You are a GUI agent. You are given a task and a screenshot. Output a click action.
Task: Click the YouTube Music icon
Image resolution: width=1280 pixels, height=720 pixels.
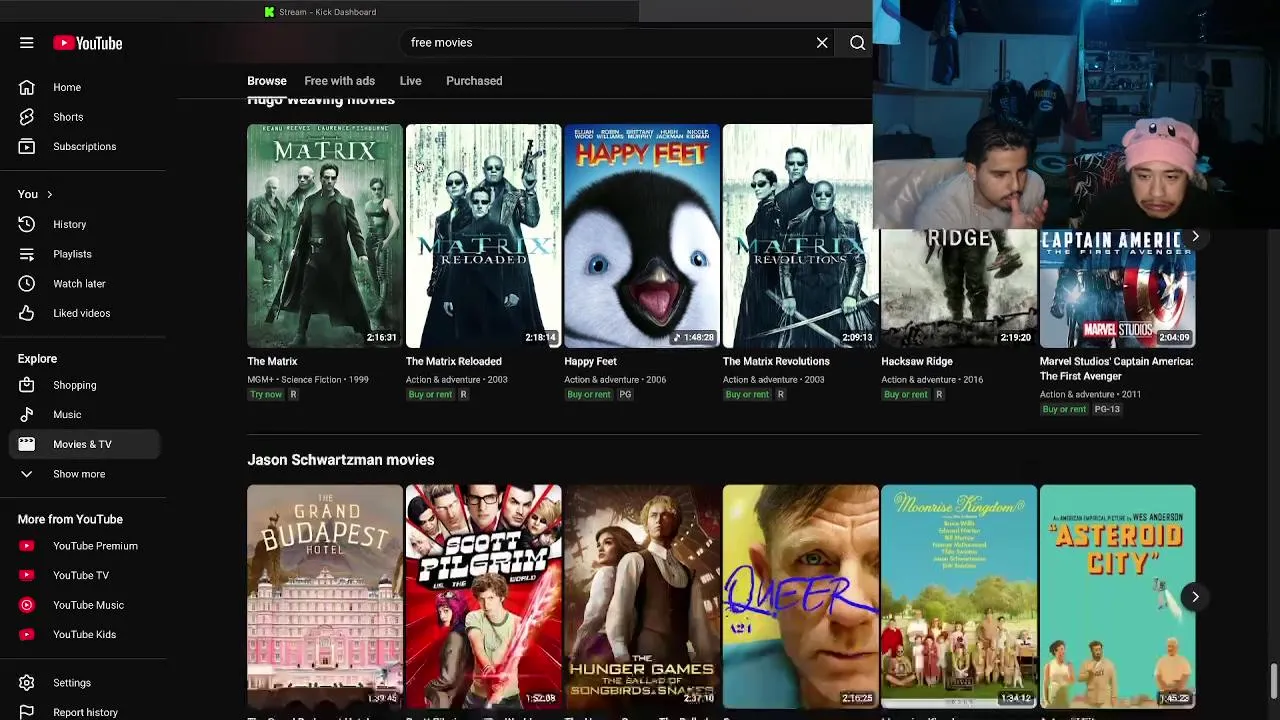tap(27, 605)
